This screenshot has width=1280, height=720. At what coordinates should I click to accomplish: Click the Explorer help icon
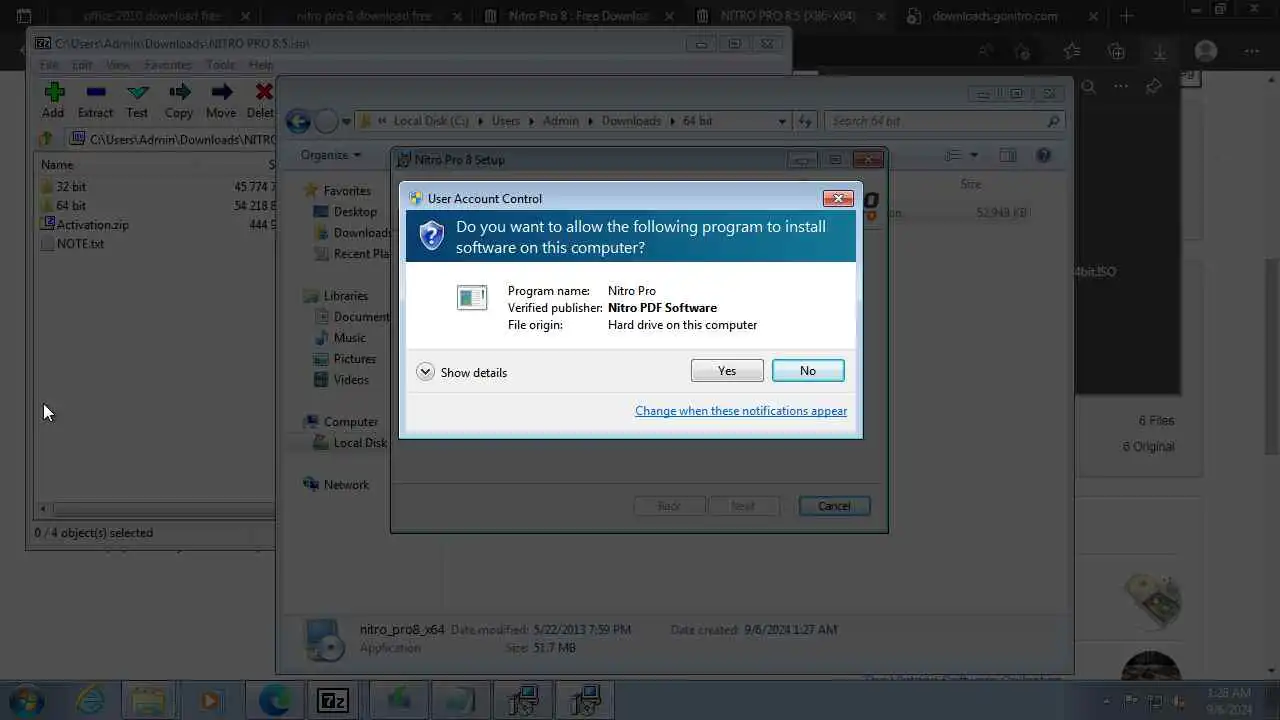1044,155
